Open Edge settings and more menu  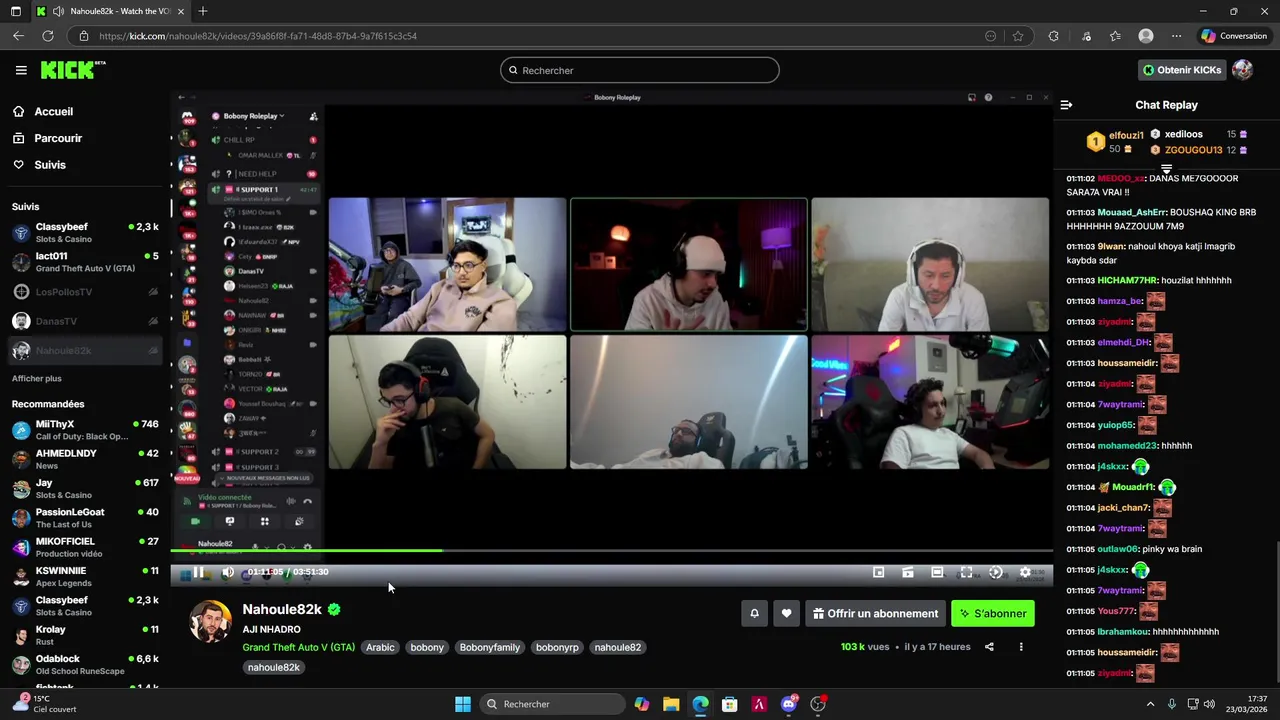(1176, 36)
